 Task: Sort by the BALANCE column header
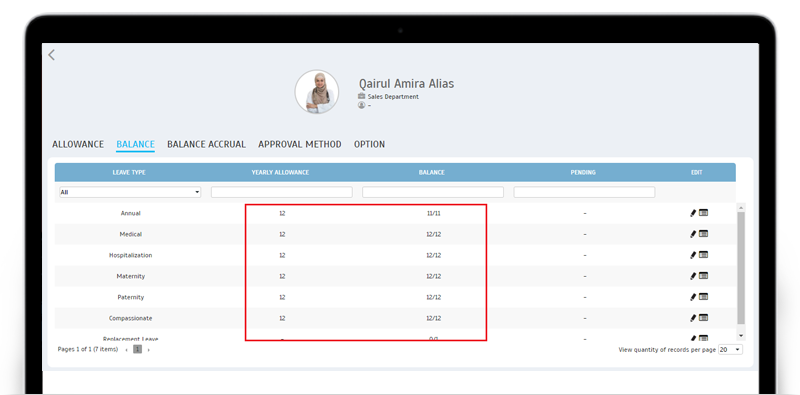(432, 172)
